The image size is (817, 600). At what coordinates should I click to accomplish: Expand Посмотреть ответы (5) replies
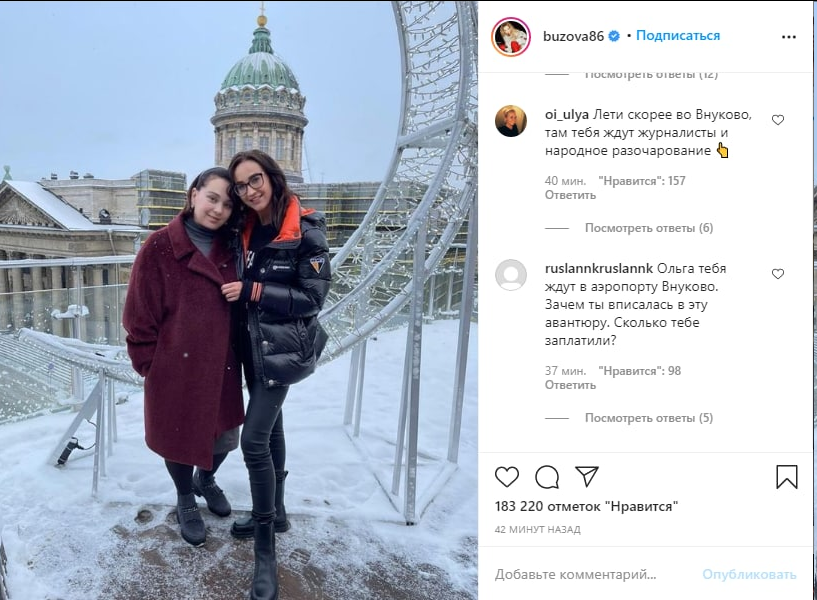click(x=649, y=418)
